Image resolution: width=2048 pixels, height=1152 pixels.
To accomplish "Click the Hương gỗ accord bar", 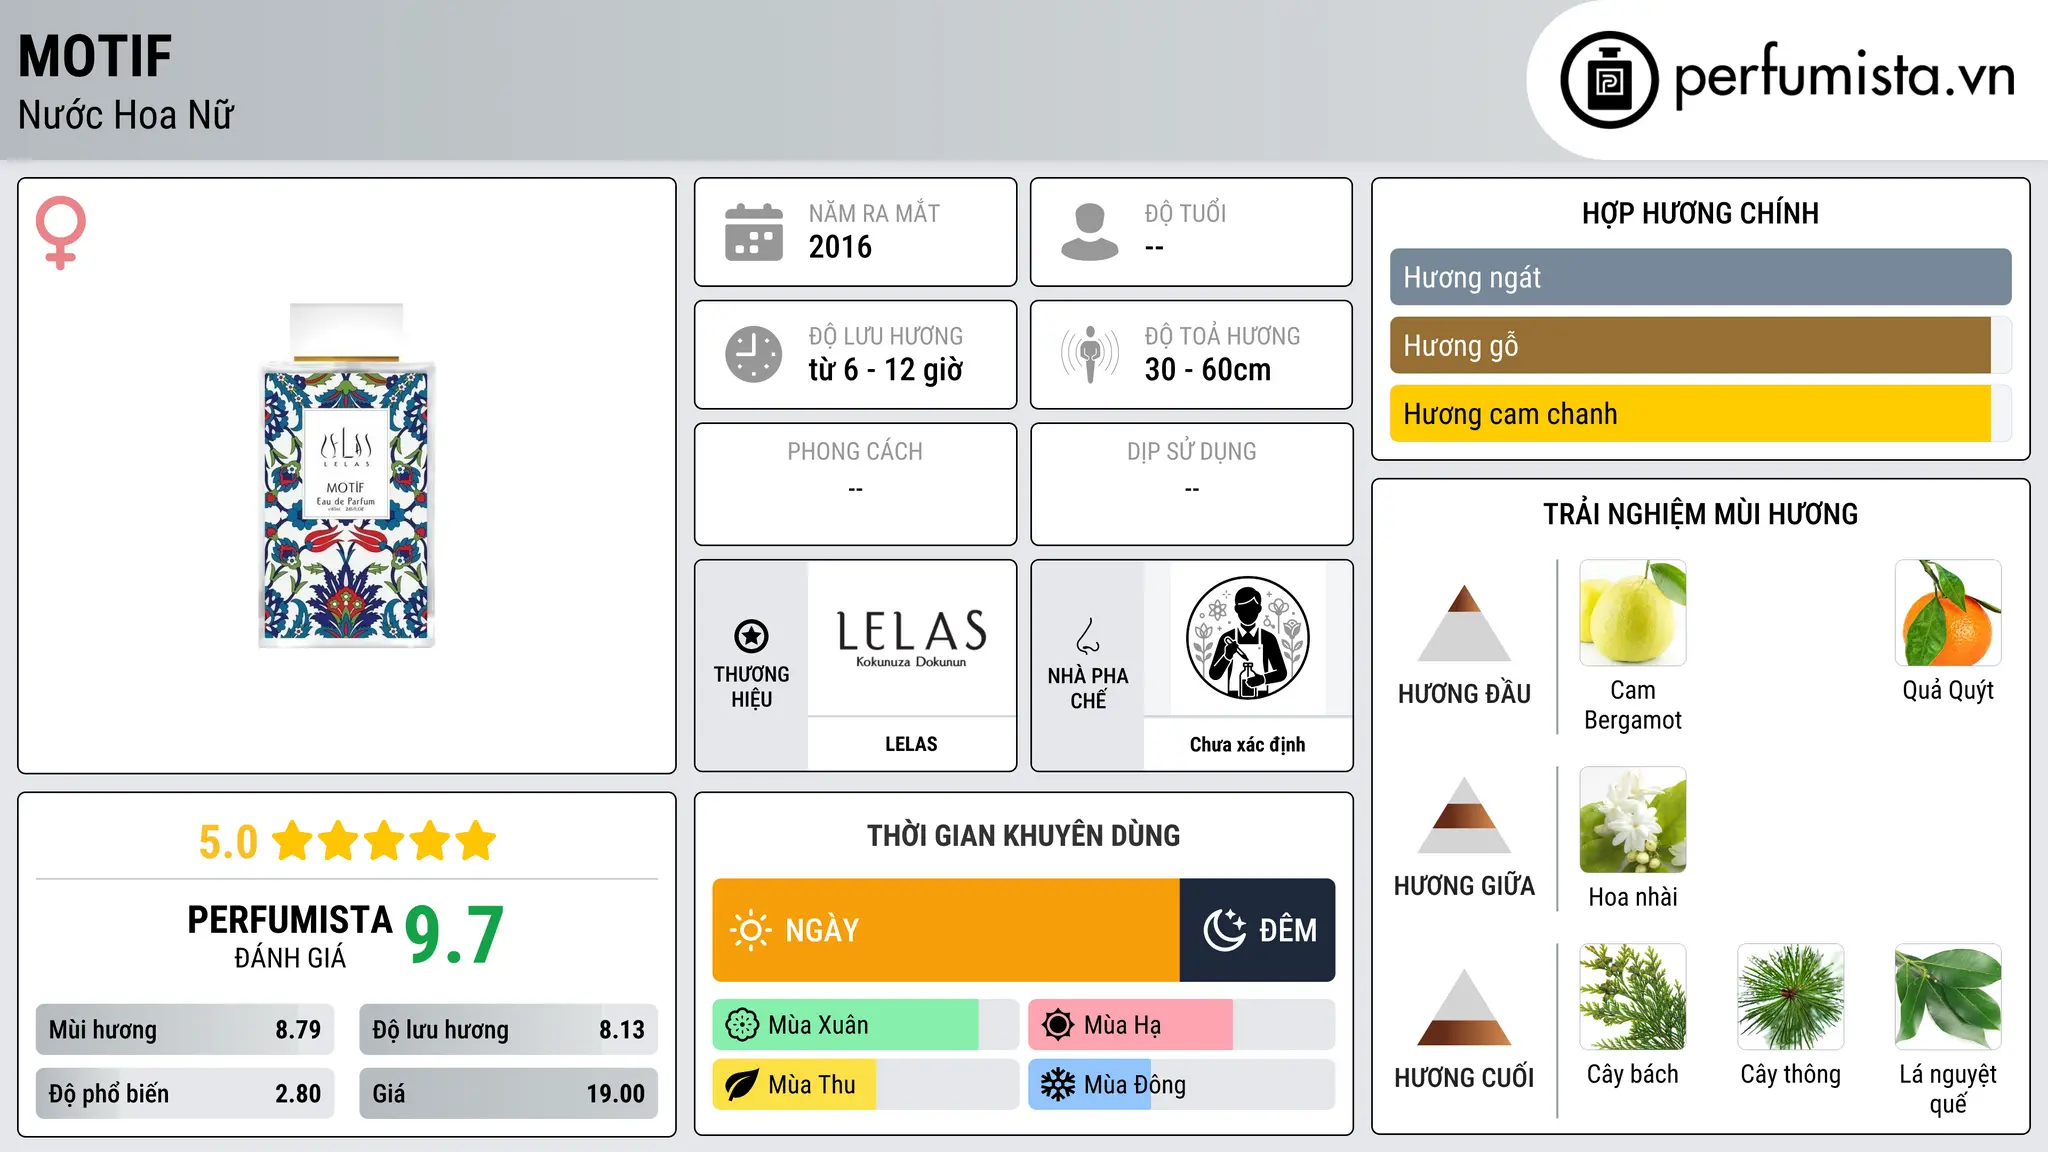I will [x=1700, y=345].
